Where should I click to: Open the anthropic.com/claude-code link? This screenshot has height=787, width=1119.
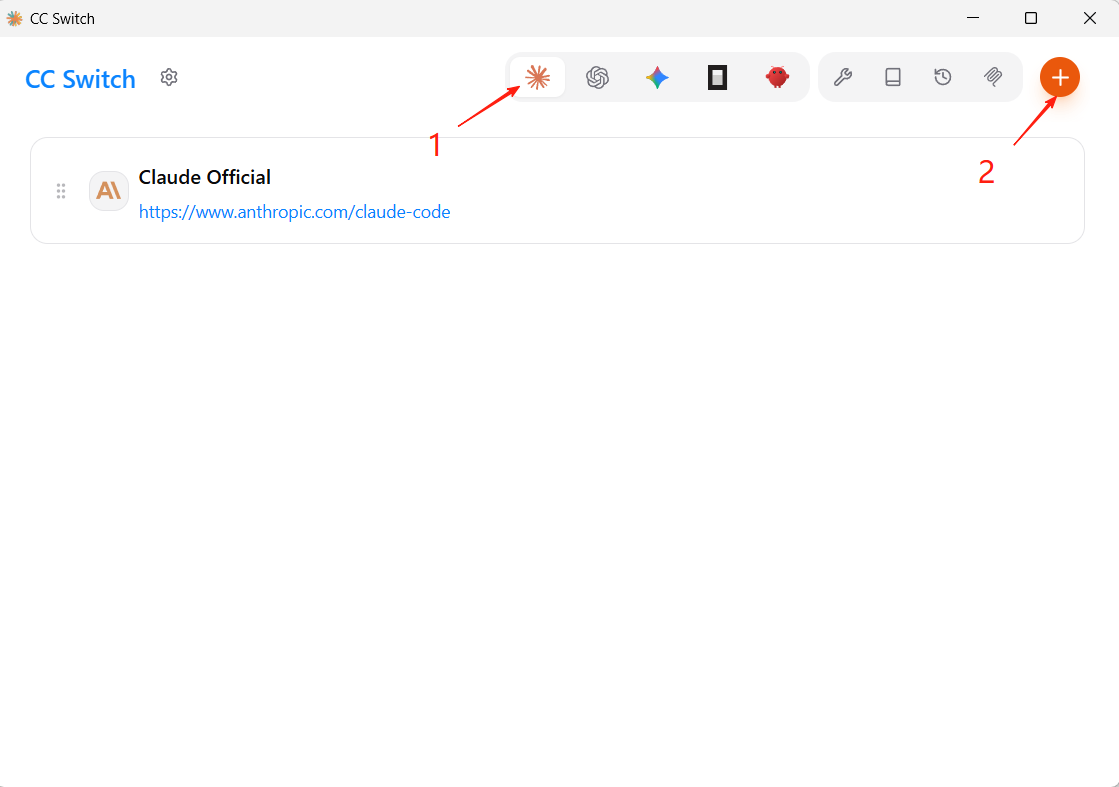click(x=294, y=212)
